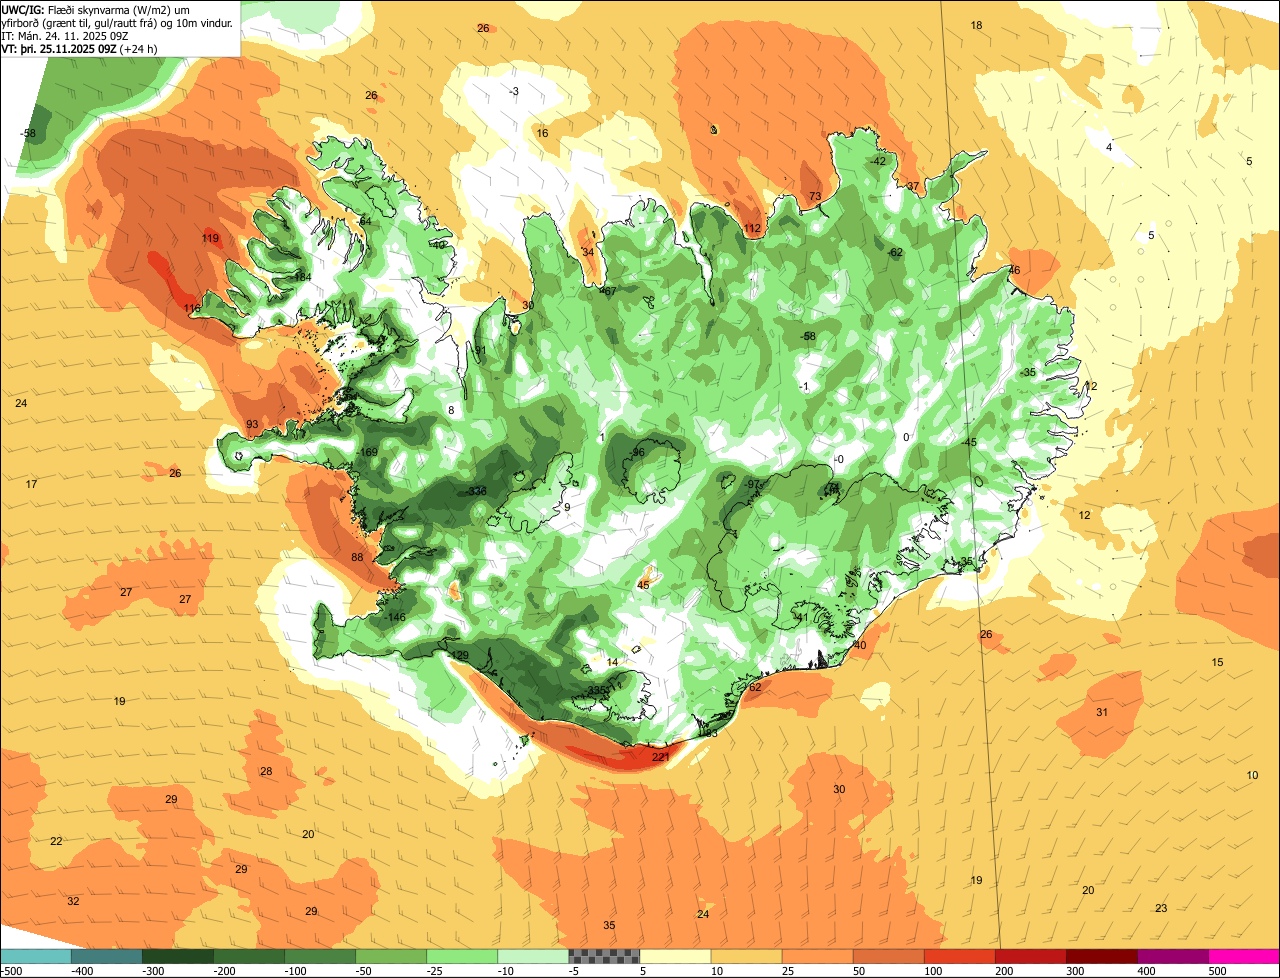Click the initial time 'IT: Mán. 24. 11. 2025 09Z'

65,35
